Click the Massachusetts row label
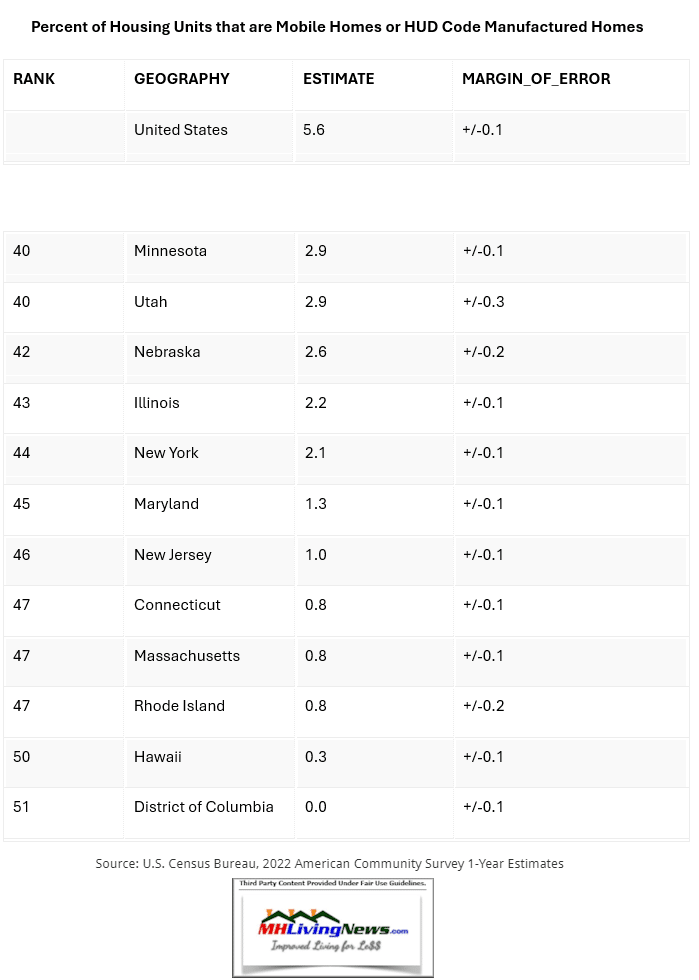Screen dimensions: 699x980 187,656
